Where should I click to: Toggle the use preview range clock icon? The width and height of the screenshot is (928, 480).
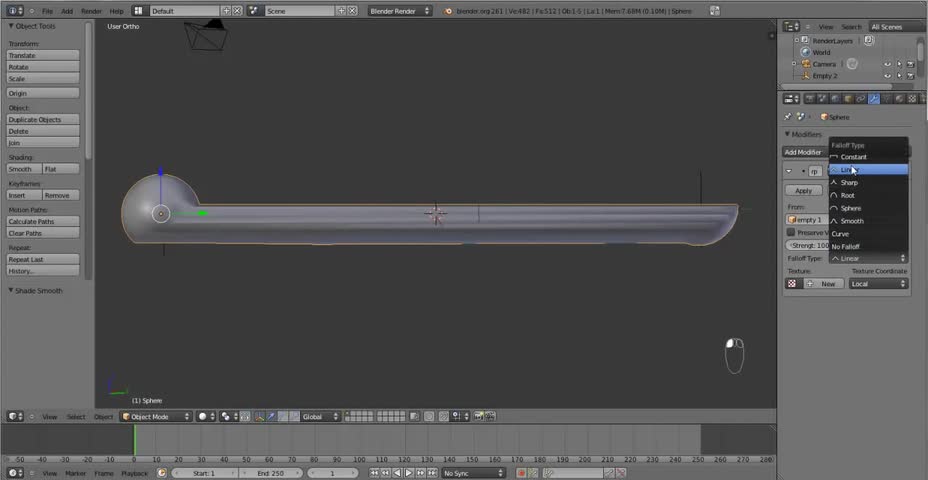[x=162, y=473]
